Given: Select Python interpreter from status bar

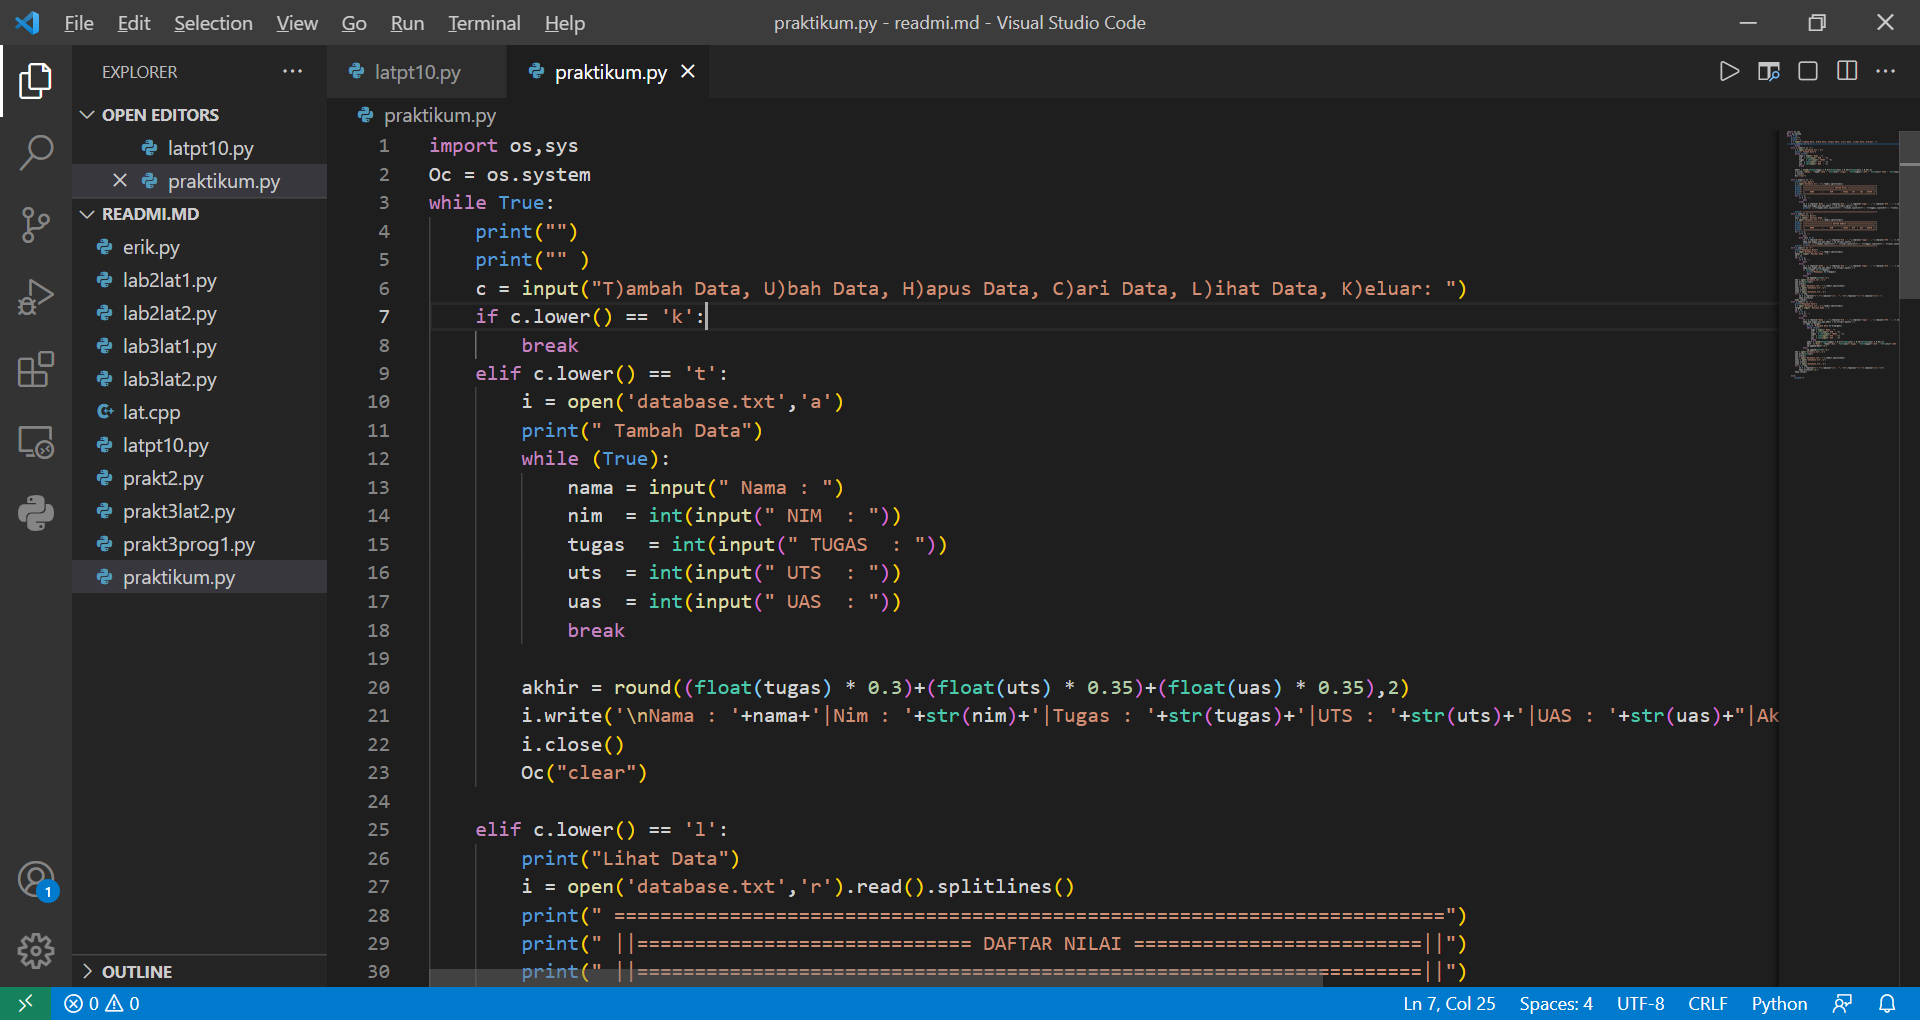Looking at the screenshot, I should [1779, 1003].
